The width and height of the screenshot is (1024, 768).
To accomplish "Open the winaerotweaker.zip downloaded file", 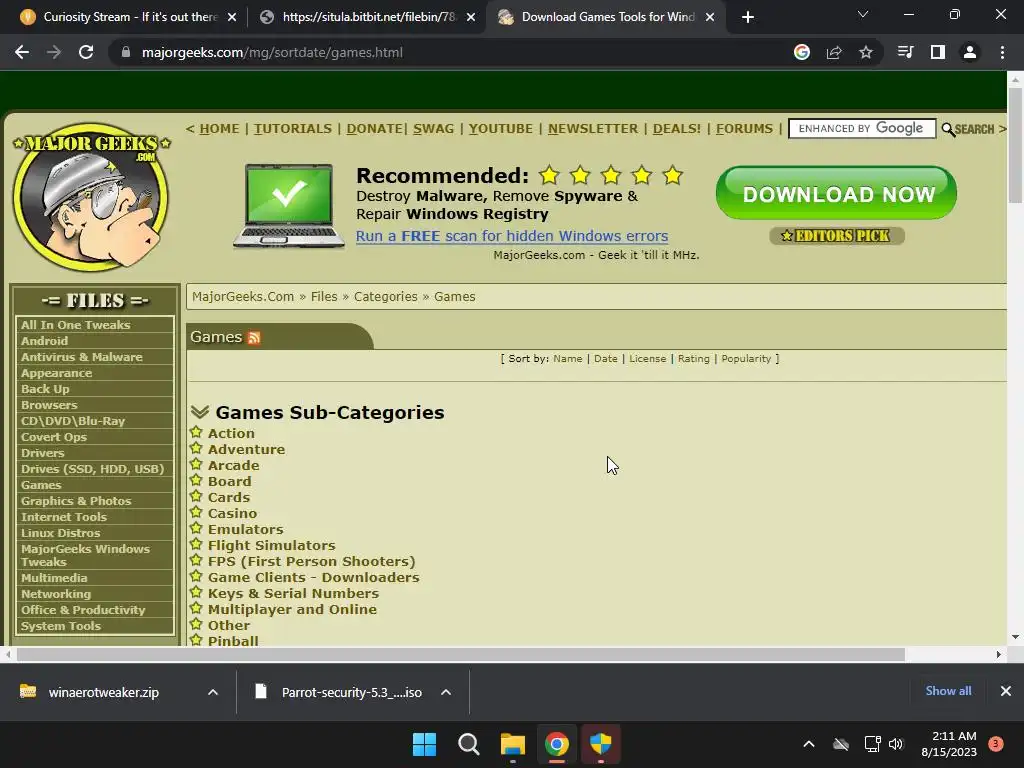I will (103, 692).
